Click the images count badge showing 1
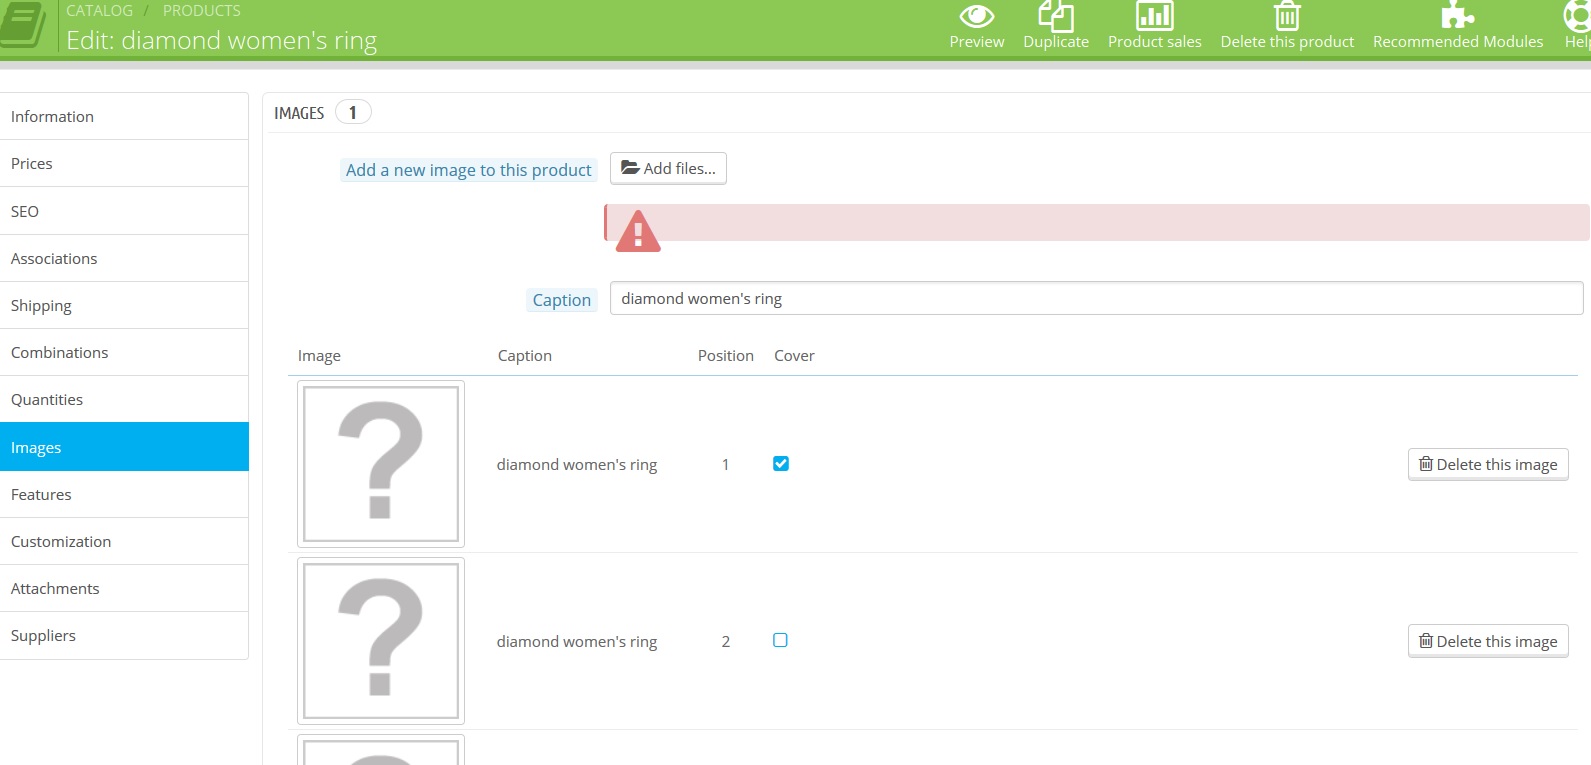 click(353, 112)
